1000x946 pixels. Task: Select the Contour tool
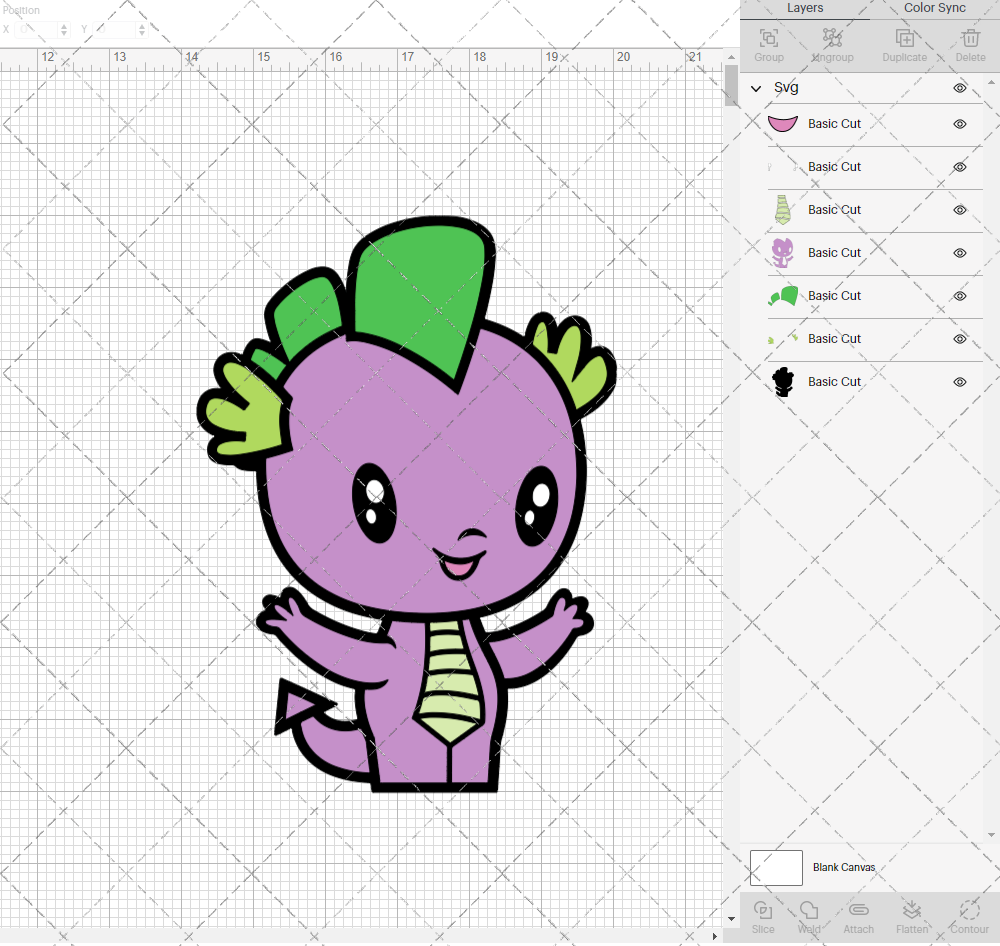pyautogui.click(x=968, y=913)
